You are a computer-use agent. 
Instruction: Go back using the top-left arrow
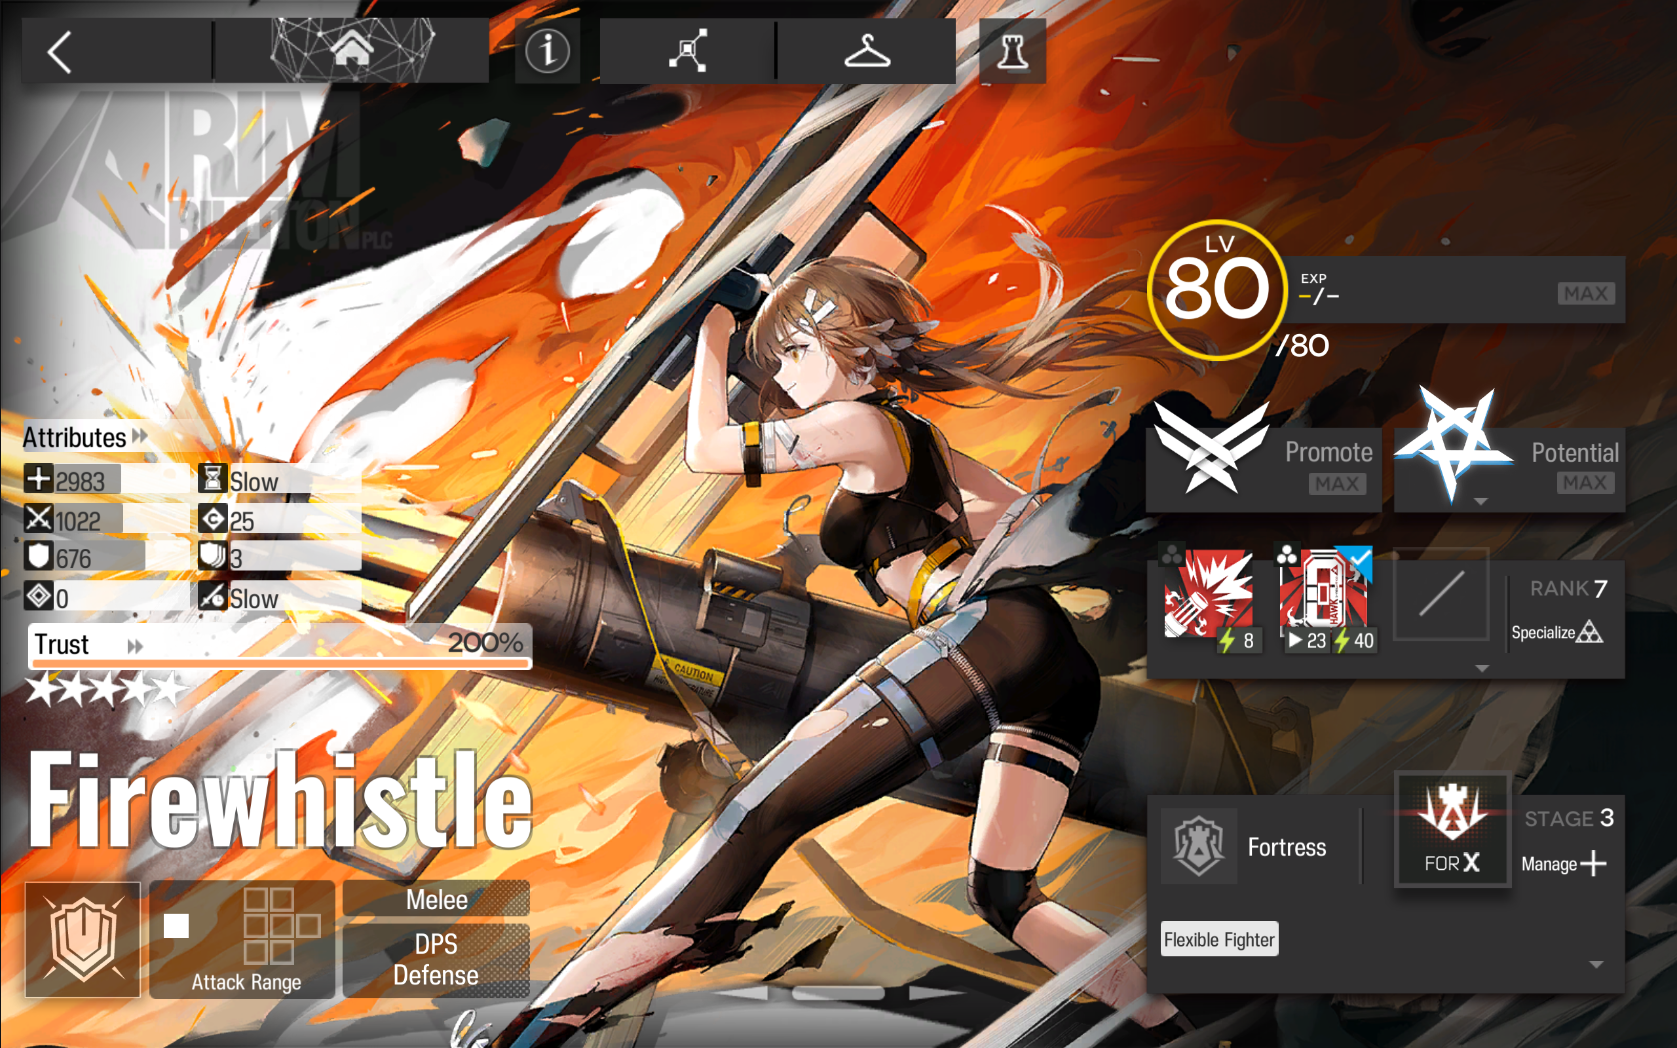coord(60,52)
